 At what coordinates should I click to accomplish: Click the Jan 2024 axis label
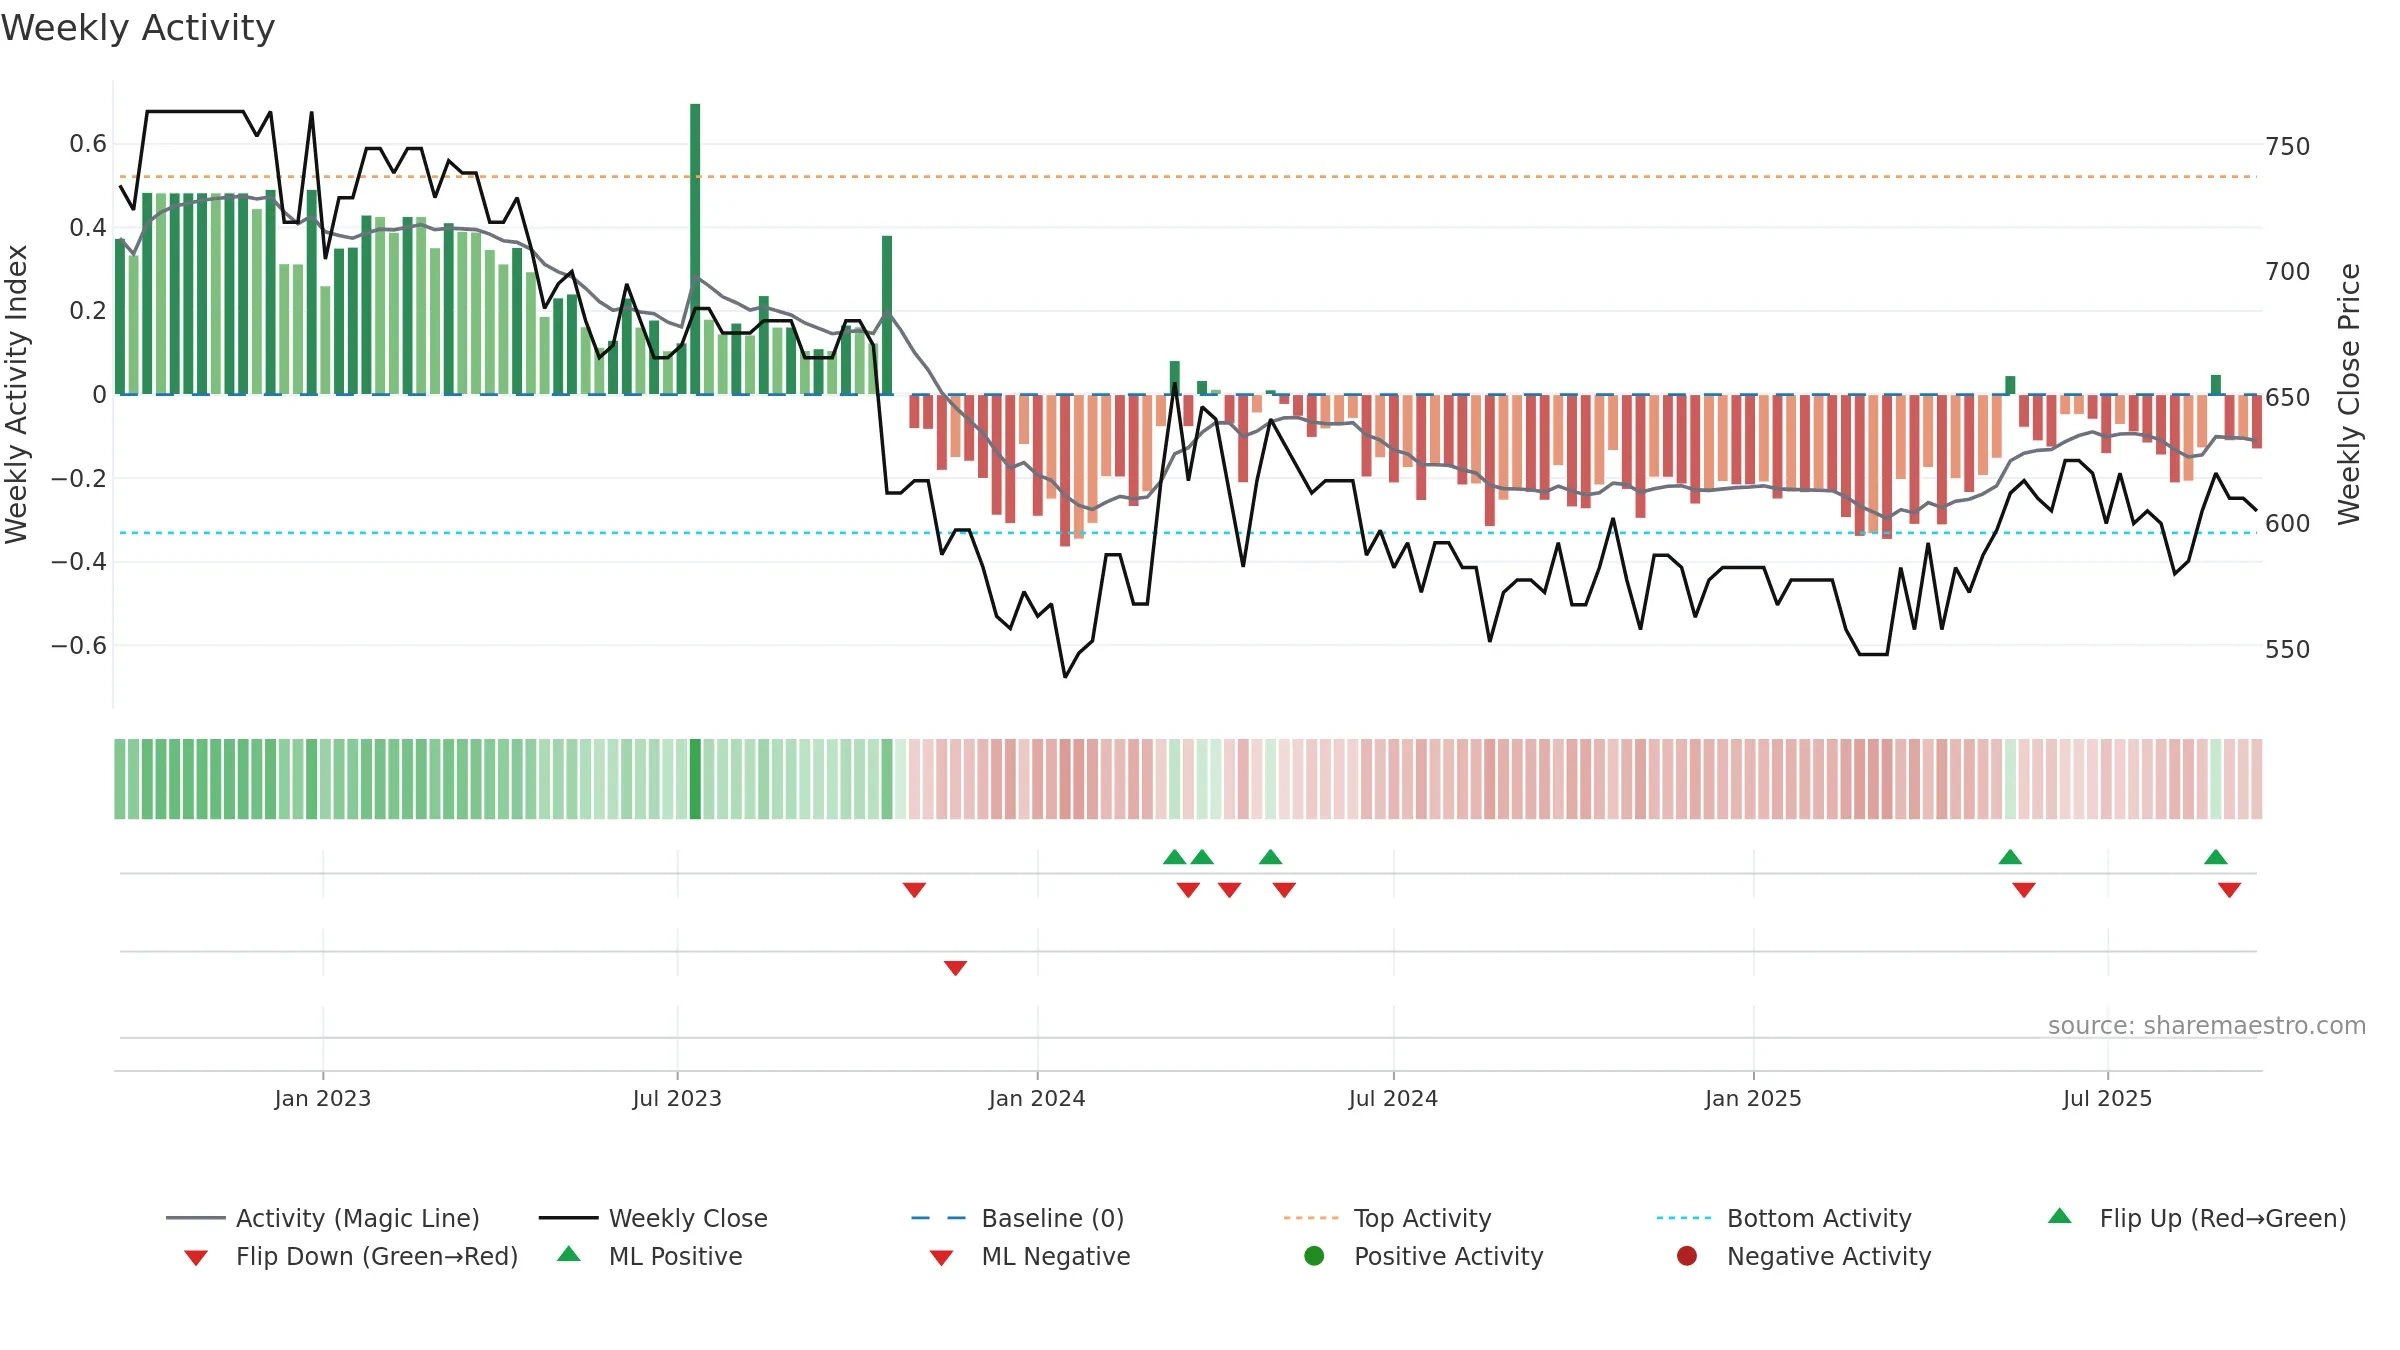click(1037, 1099)
